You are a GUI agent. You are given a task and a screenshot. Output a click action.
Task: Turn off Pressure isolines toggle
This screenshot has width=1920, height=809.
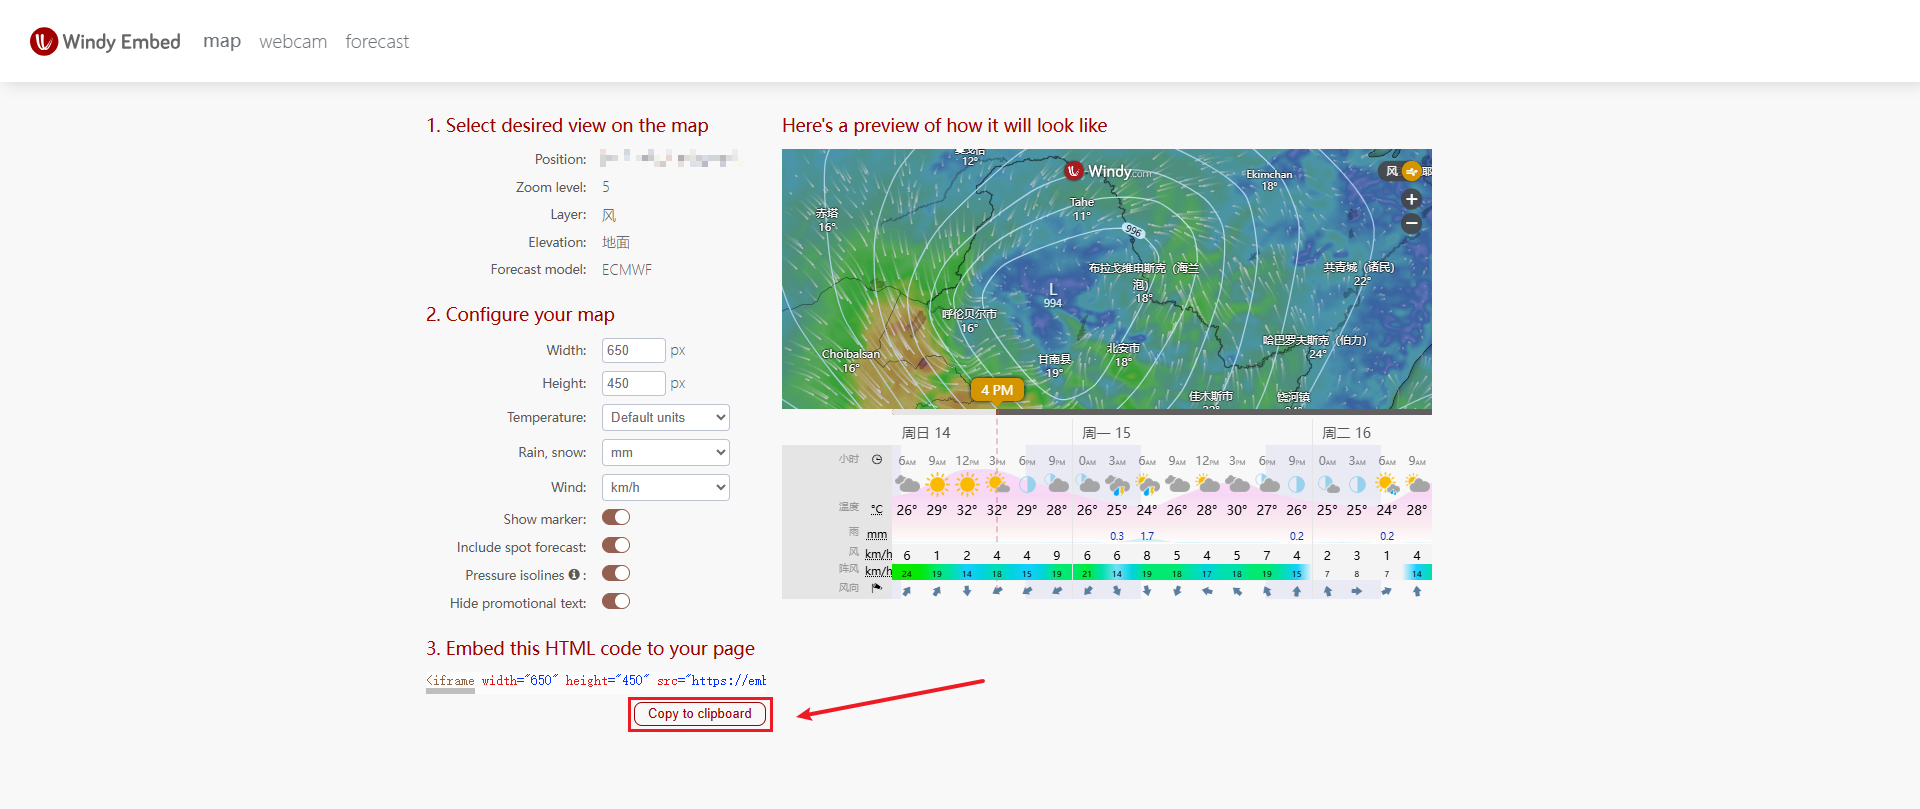(616, 574)
